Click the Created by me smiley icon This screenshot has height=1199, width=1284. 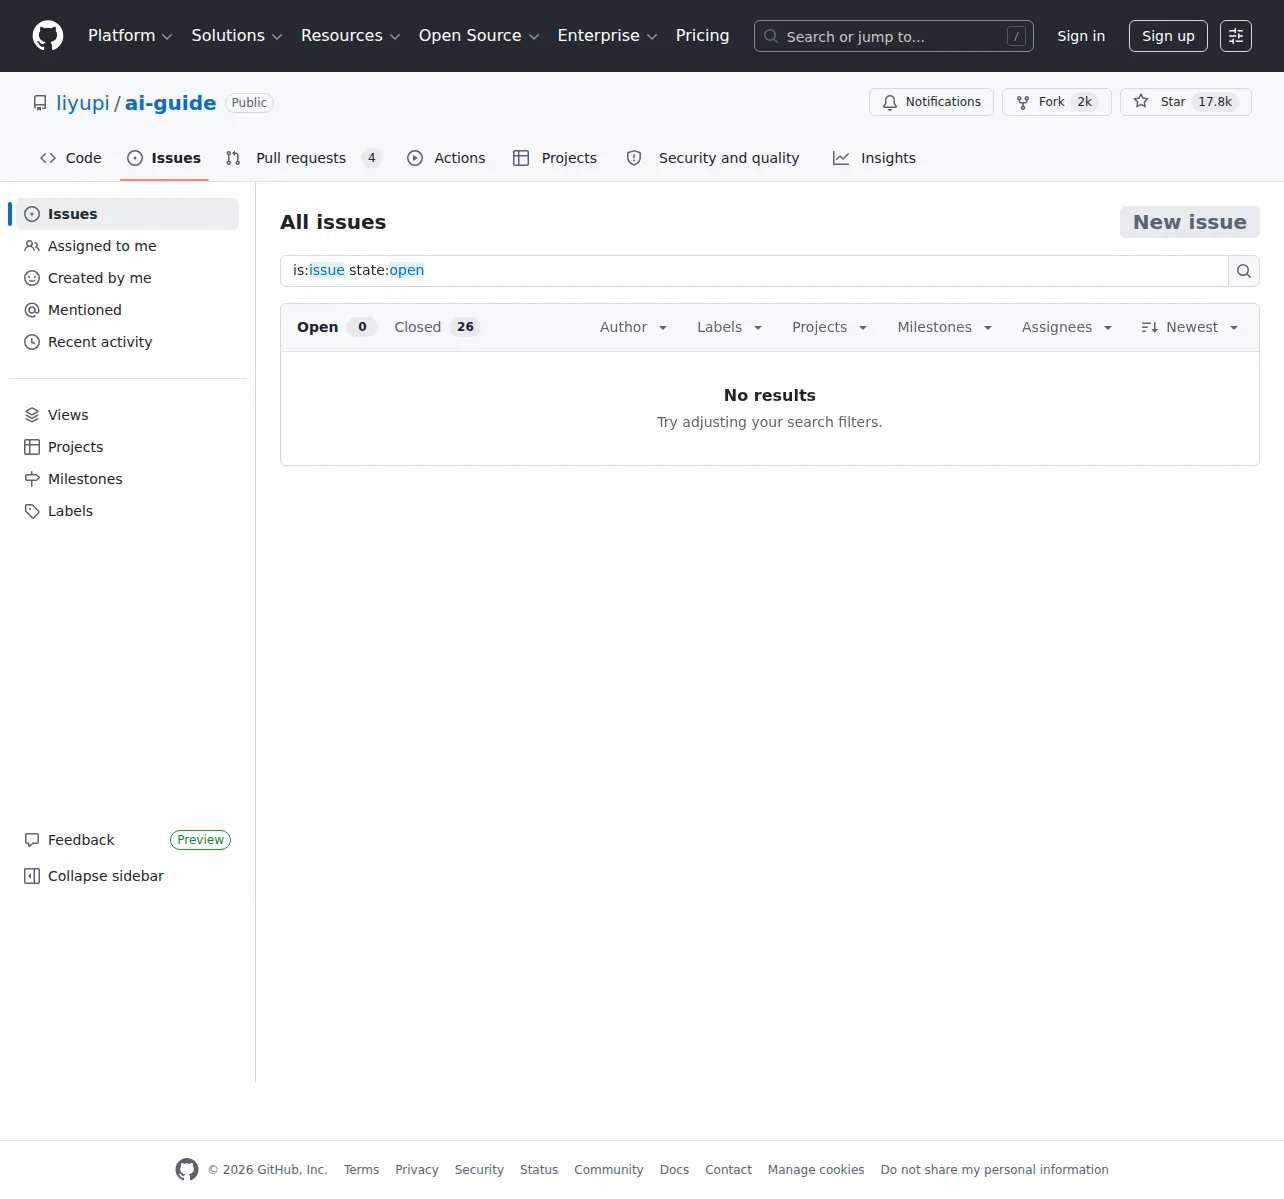32,278
